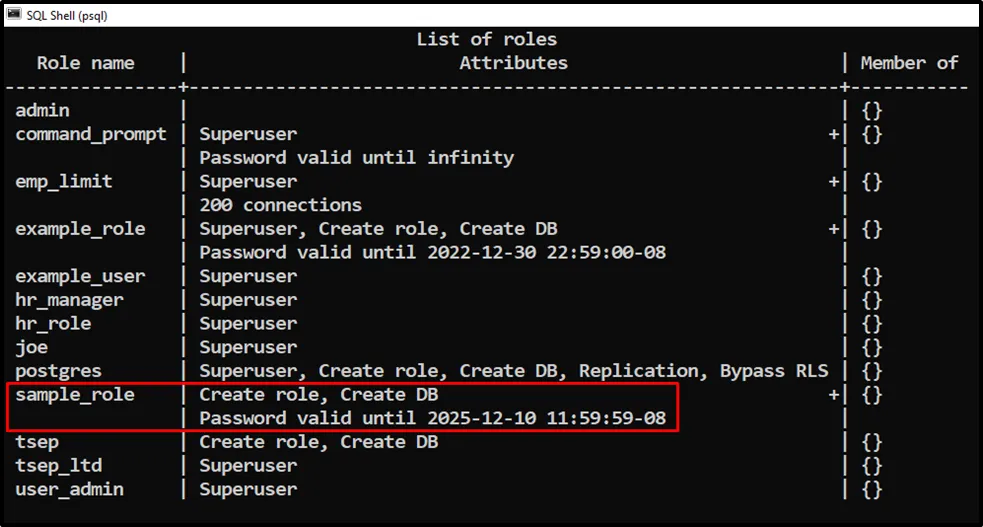
Task: Click the 2025-12-10 password expiry line
Action: point(432,418)
